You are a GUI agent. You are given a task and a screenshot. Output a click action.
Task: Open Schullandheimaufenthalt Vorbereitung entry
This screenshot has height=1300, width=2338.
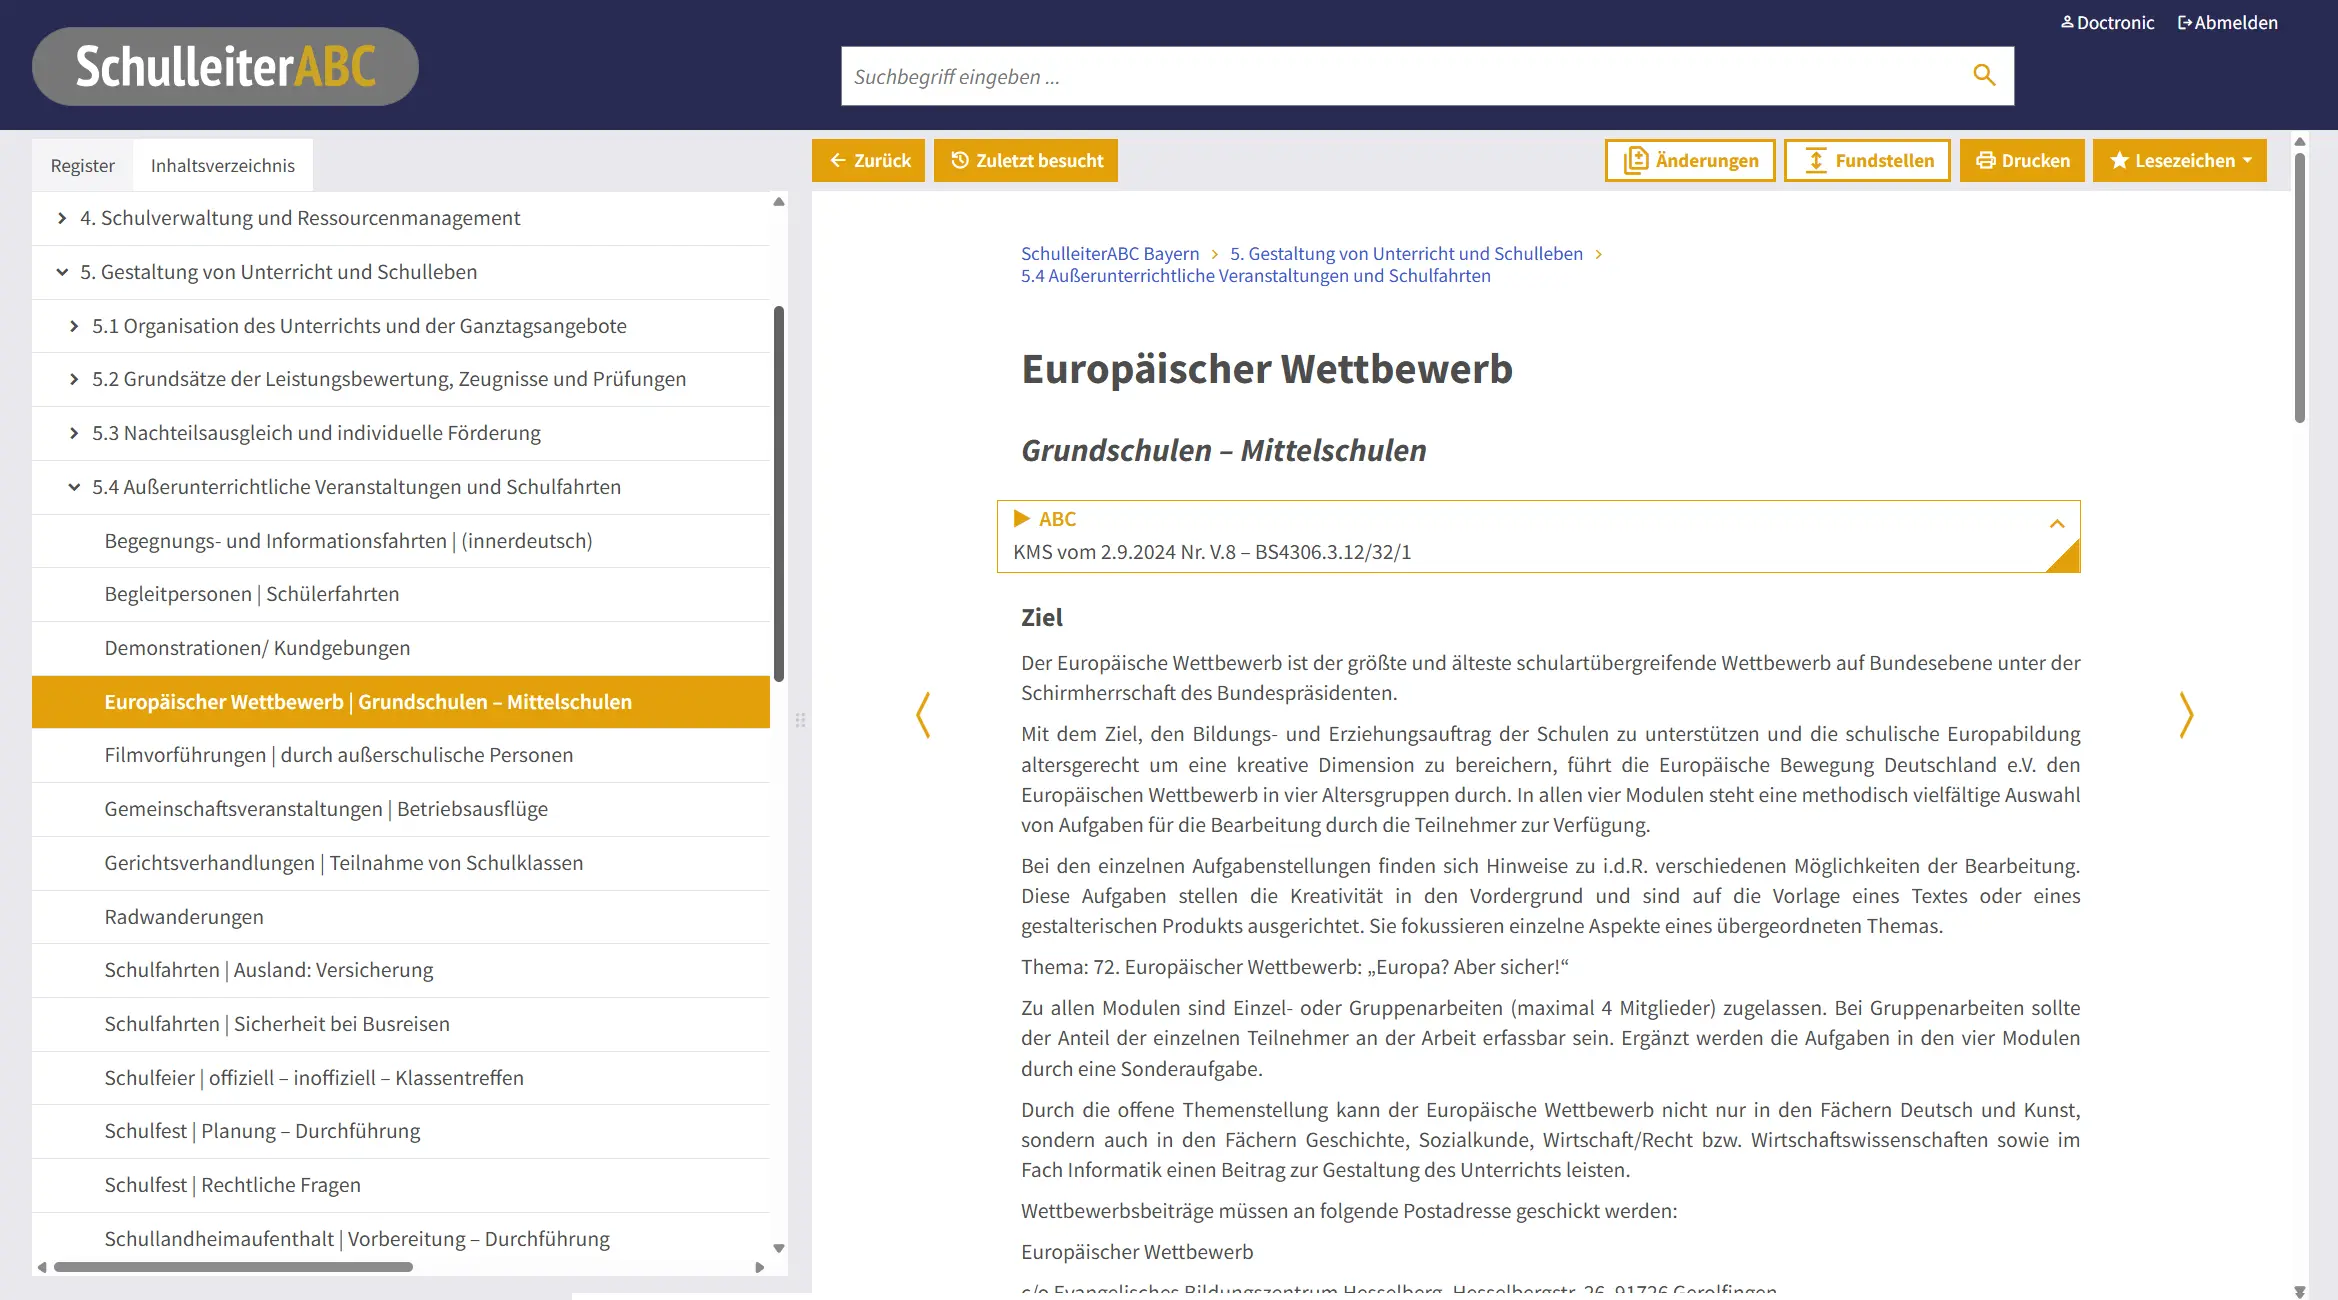(401, 1239)
